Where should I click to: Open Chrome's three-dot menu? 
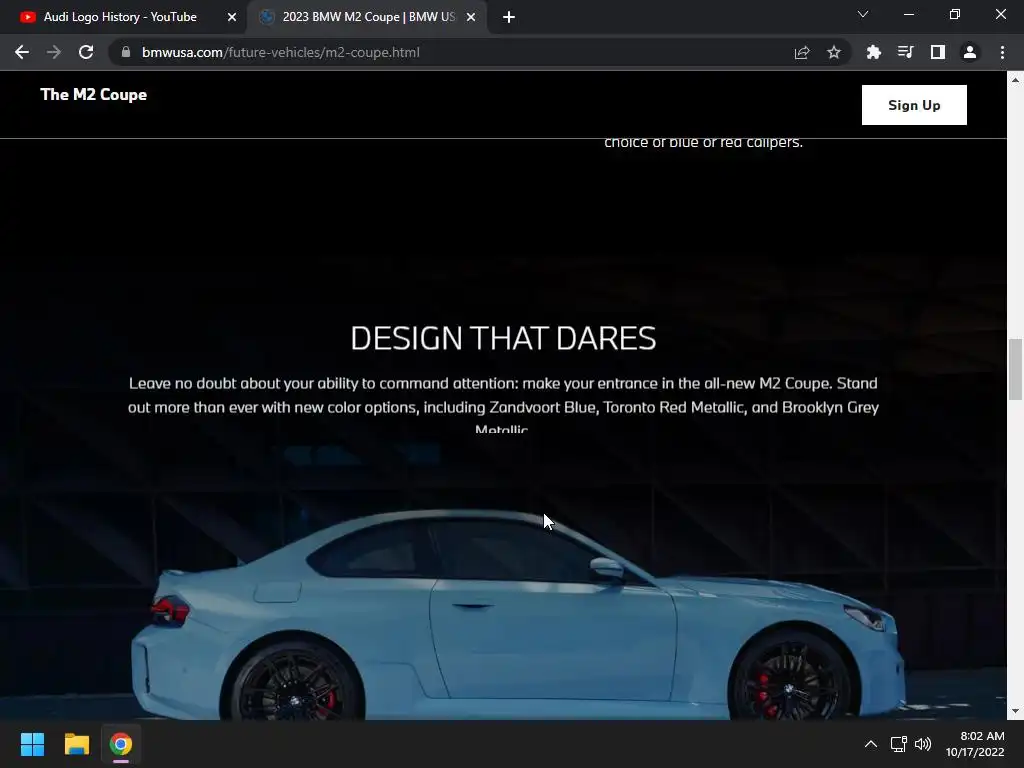tap(1002, 52)
